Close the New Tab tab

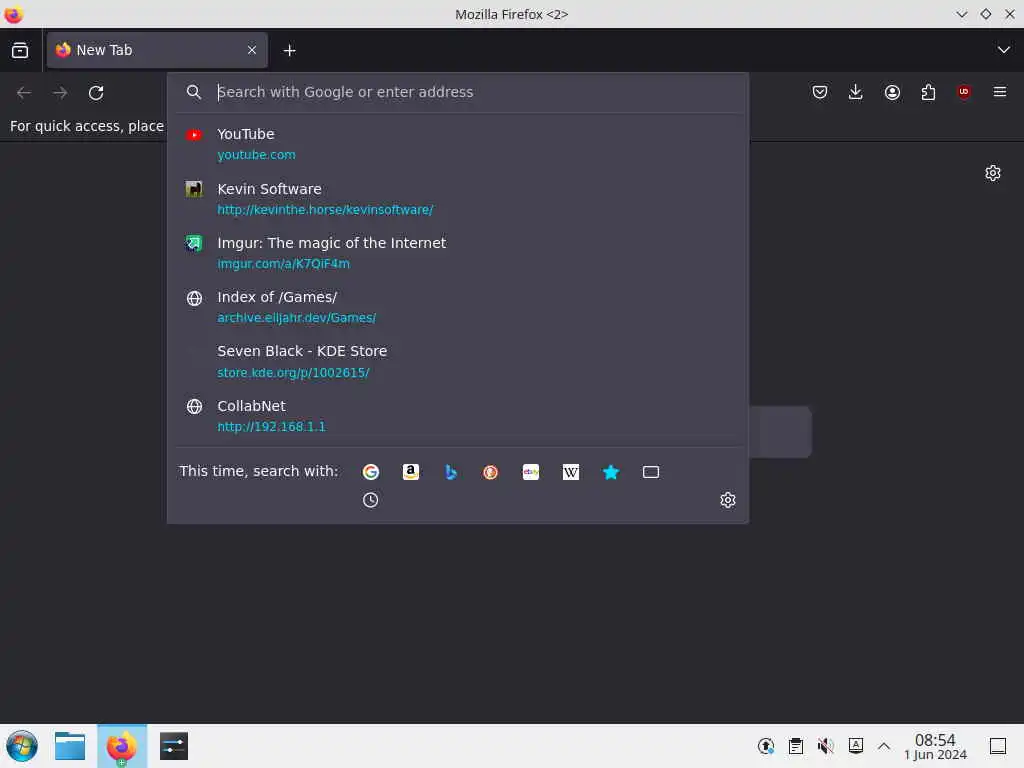[x=252, y=50]
